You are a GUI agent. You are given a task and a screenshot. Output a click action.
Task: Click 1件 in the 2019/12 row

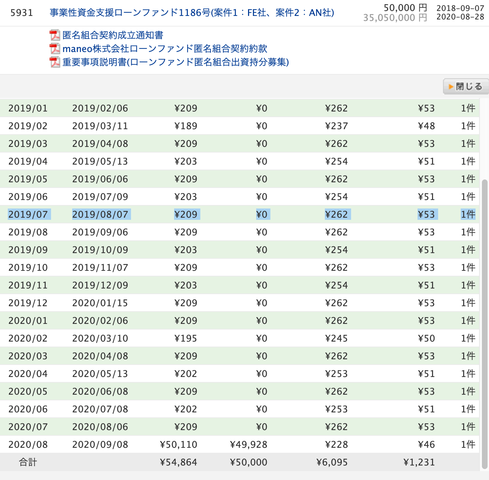pos(468,303)
